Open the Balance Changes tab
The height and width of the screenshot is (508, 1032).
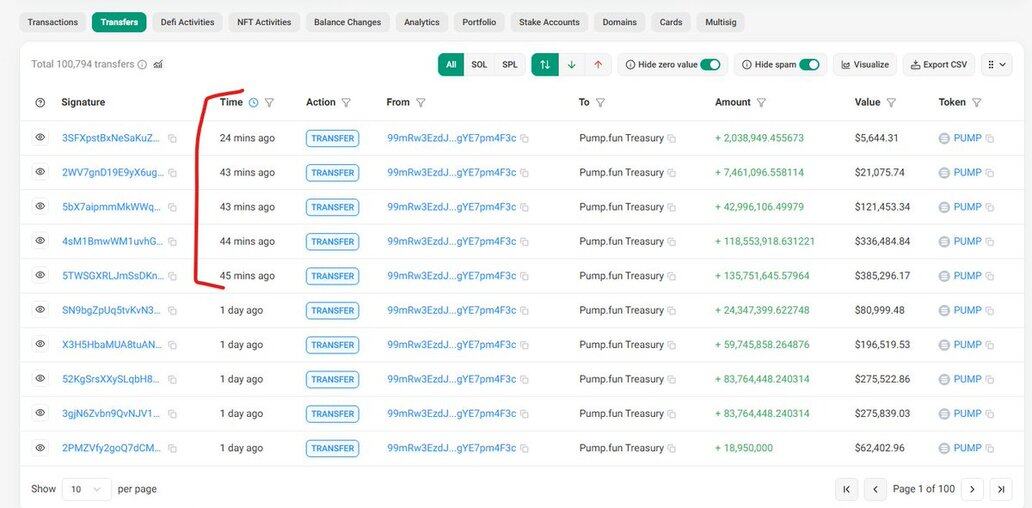click(x=347, y=22)
